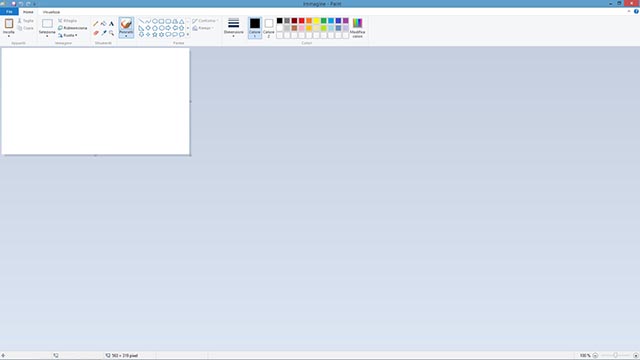Expand the Dimensioni line size menu

point(233,28)
